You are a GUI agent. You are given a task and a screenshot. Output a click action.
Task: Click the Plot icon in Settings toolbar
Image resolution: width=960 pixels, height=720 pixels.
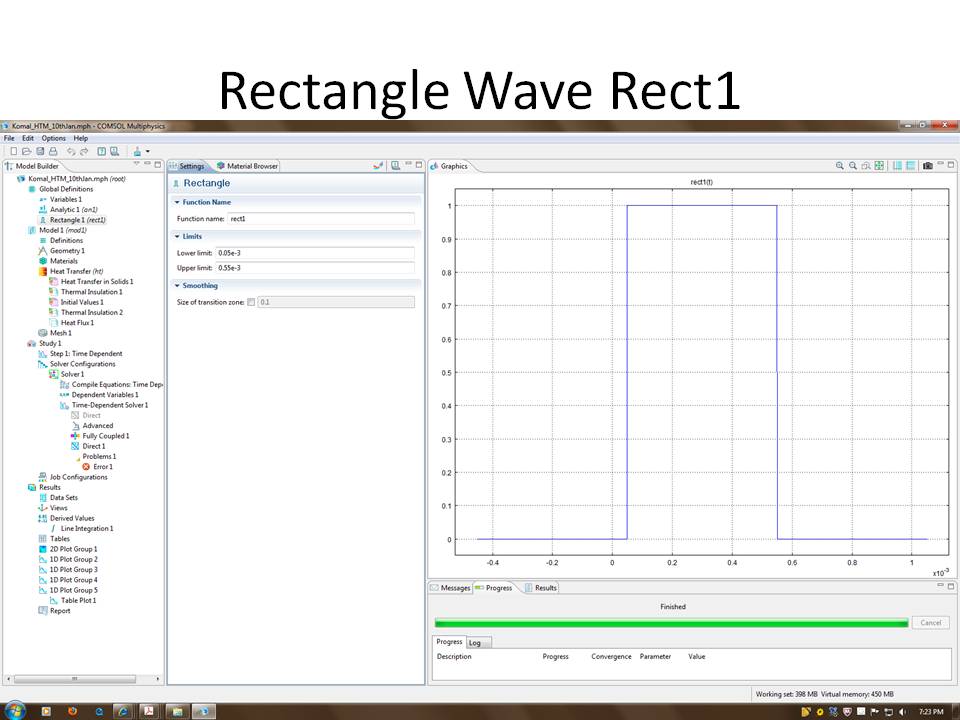pyautogui.click(x=378, y=166)
